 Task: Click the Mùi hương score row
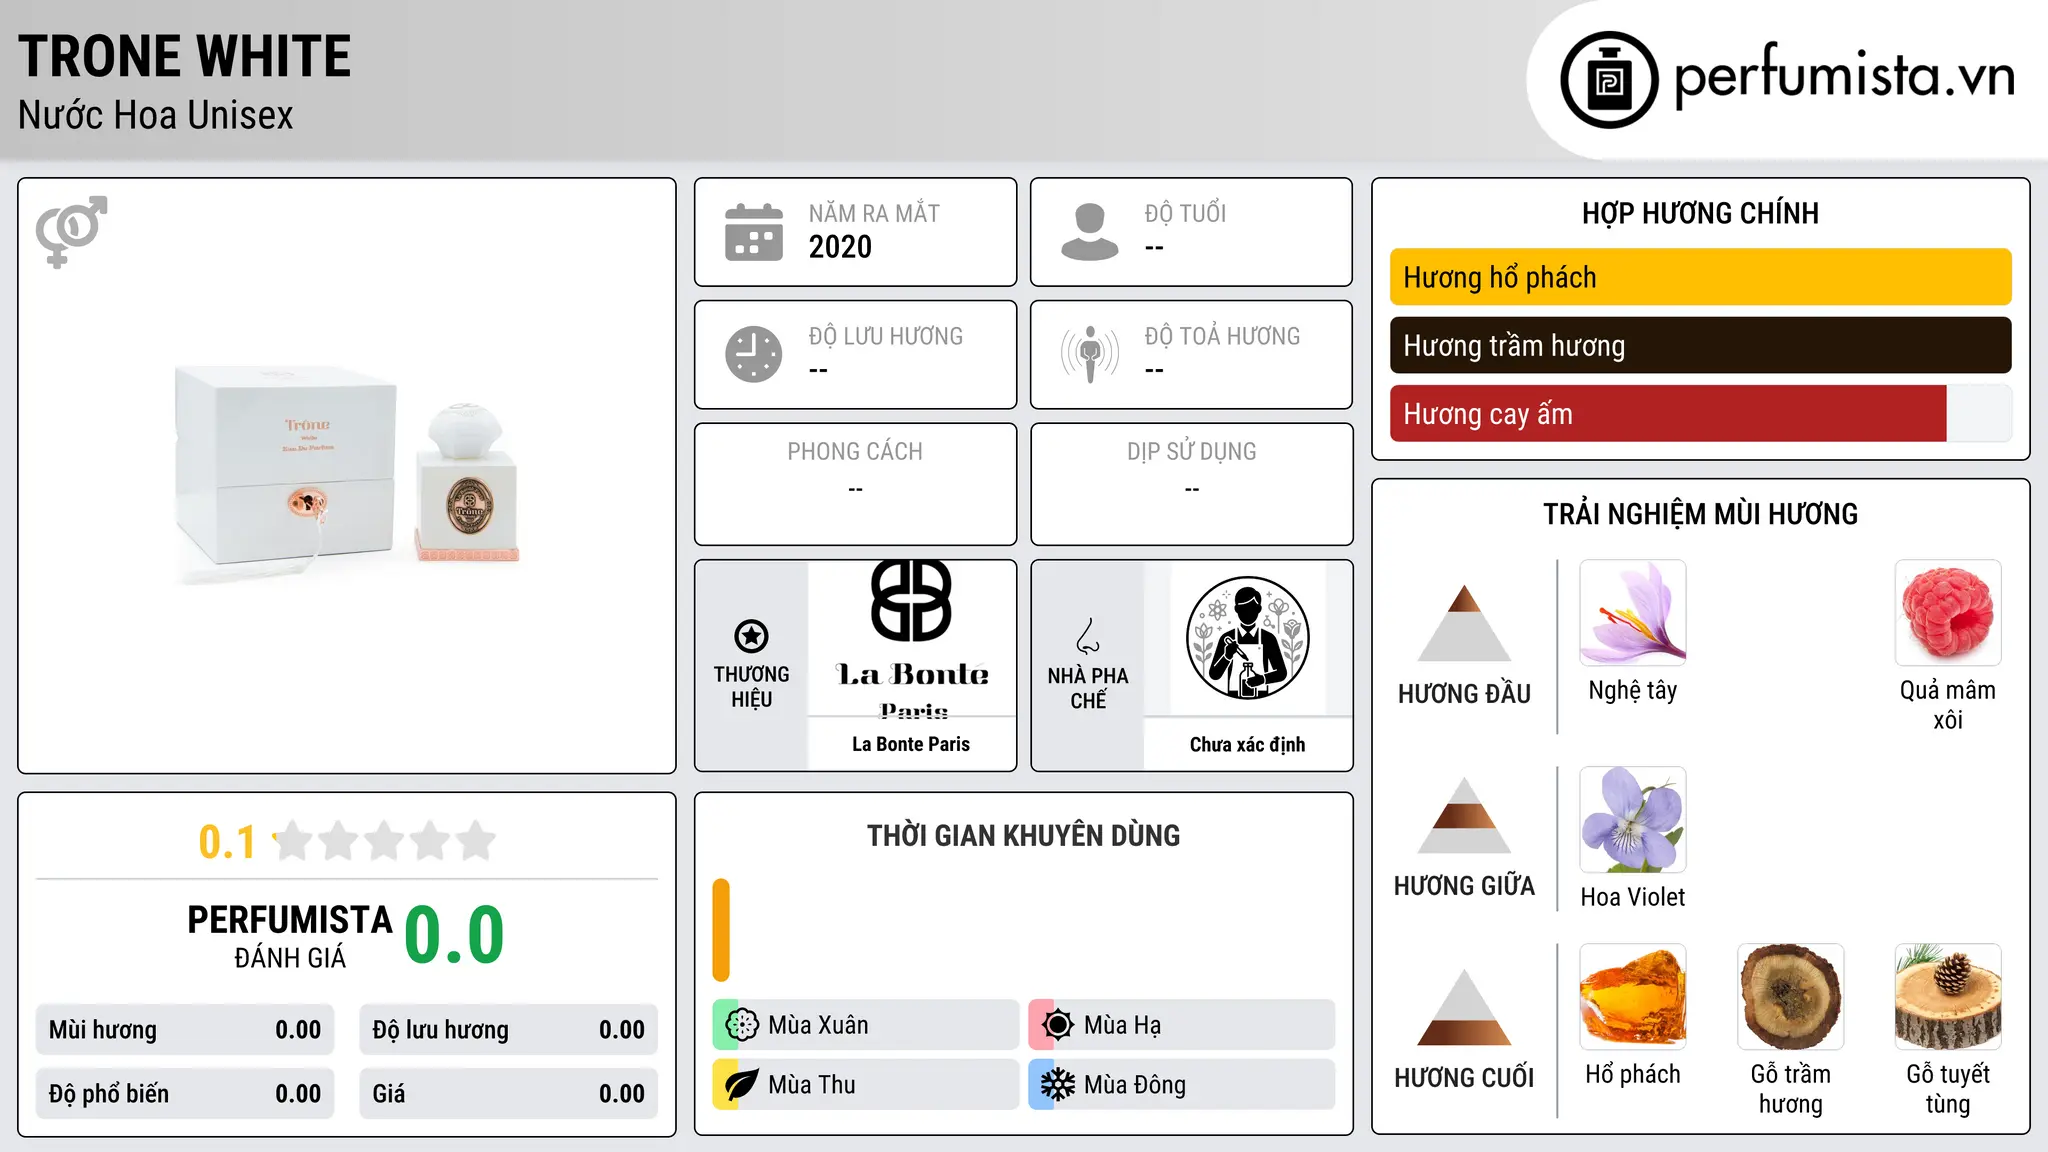click(185, 1030)
